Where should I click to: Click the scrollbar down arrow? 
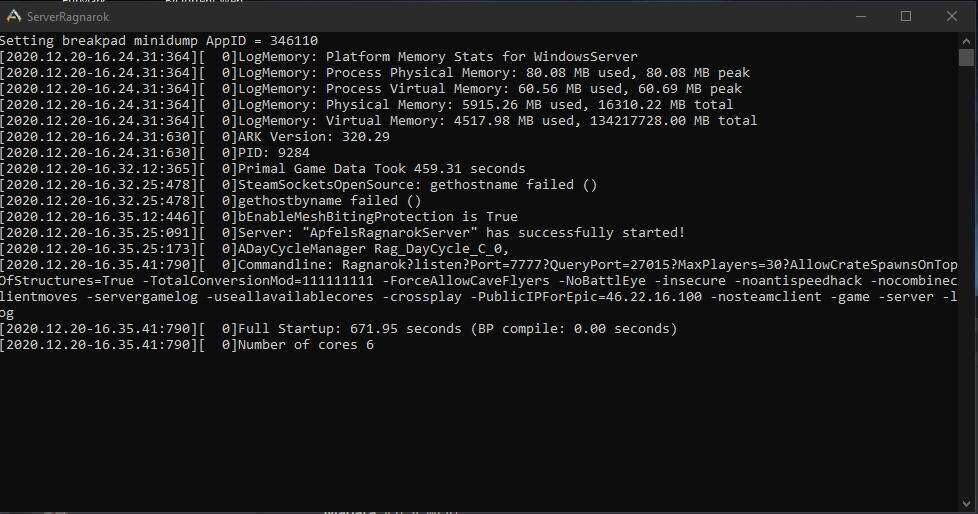pos(966,503)
